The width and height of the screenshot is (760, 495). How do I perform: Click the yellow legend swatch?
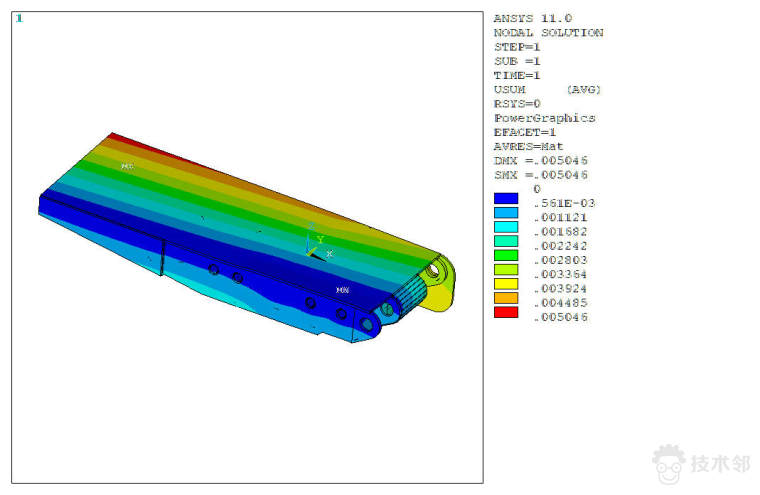pos(506,284)
